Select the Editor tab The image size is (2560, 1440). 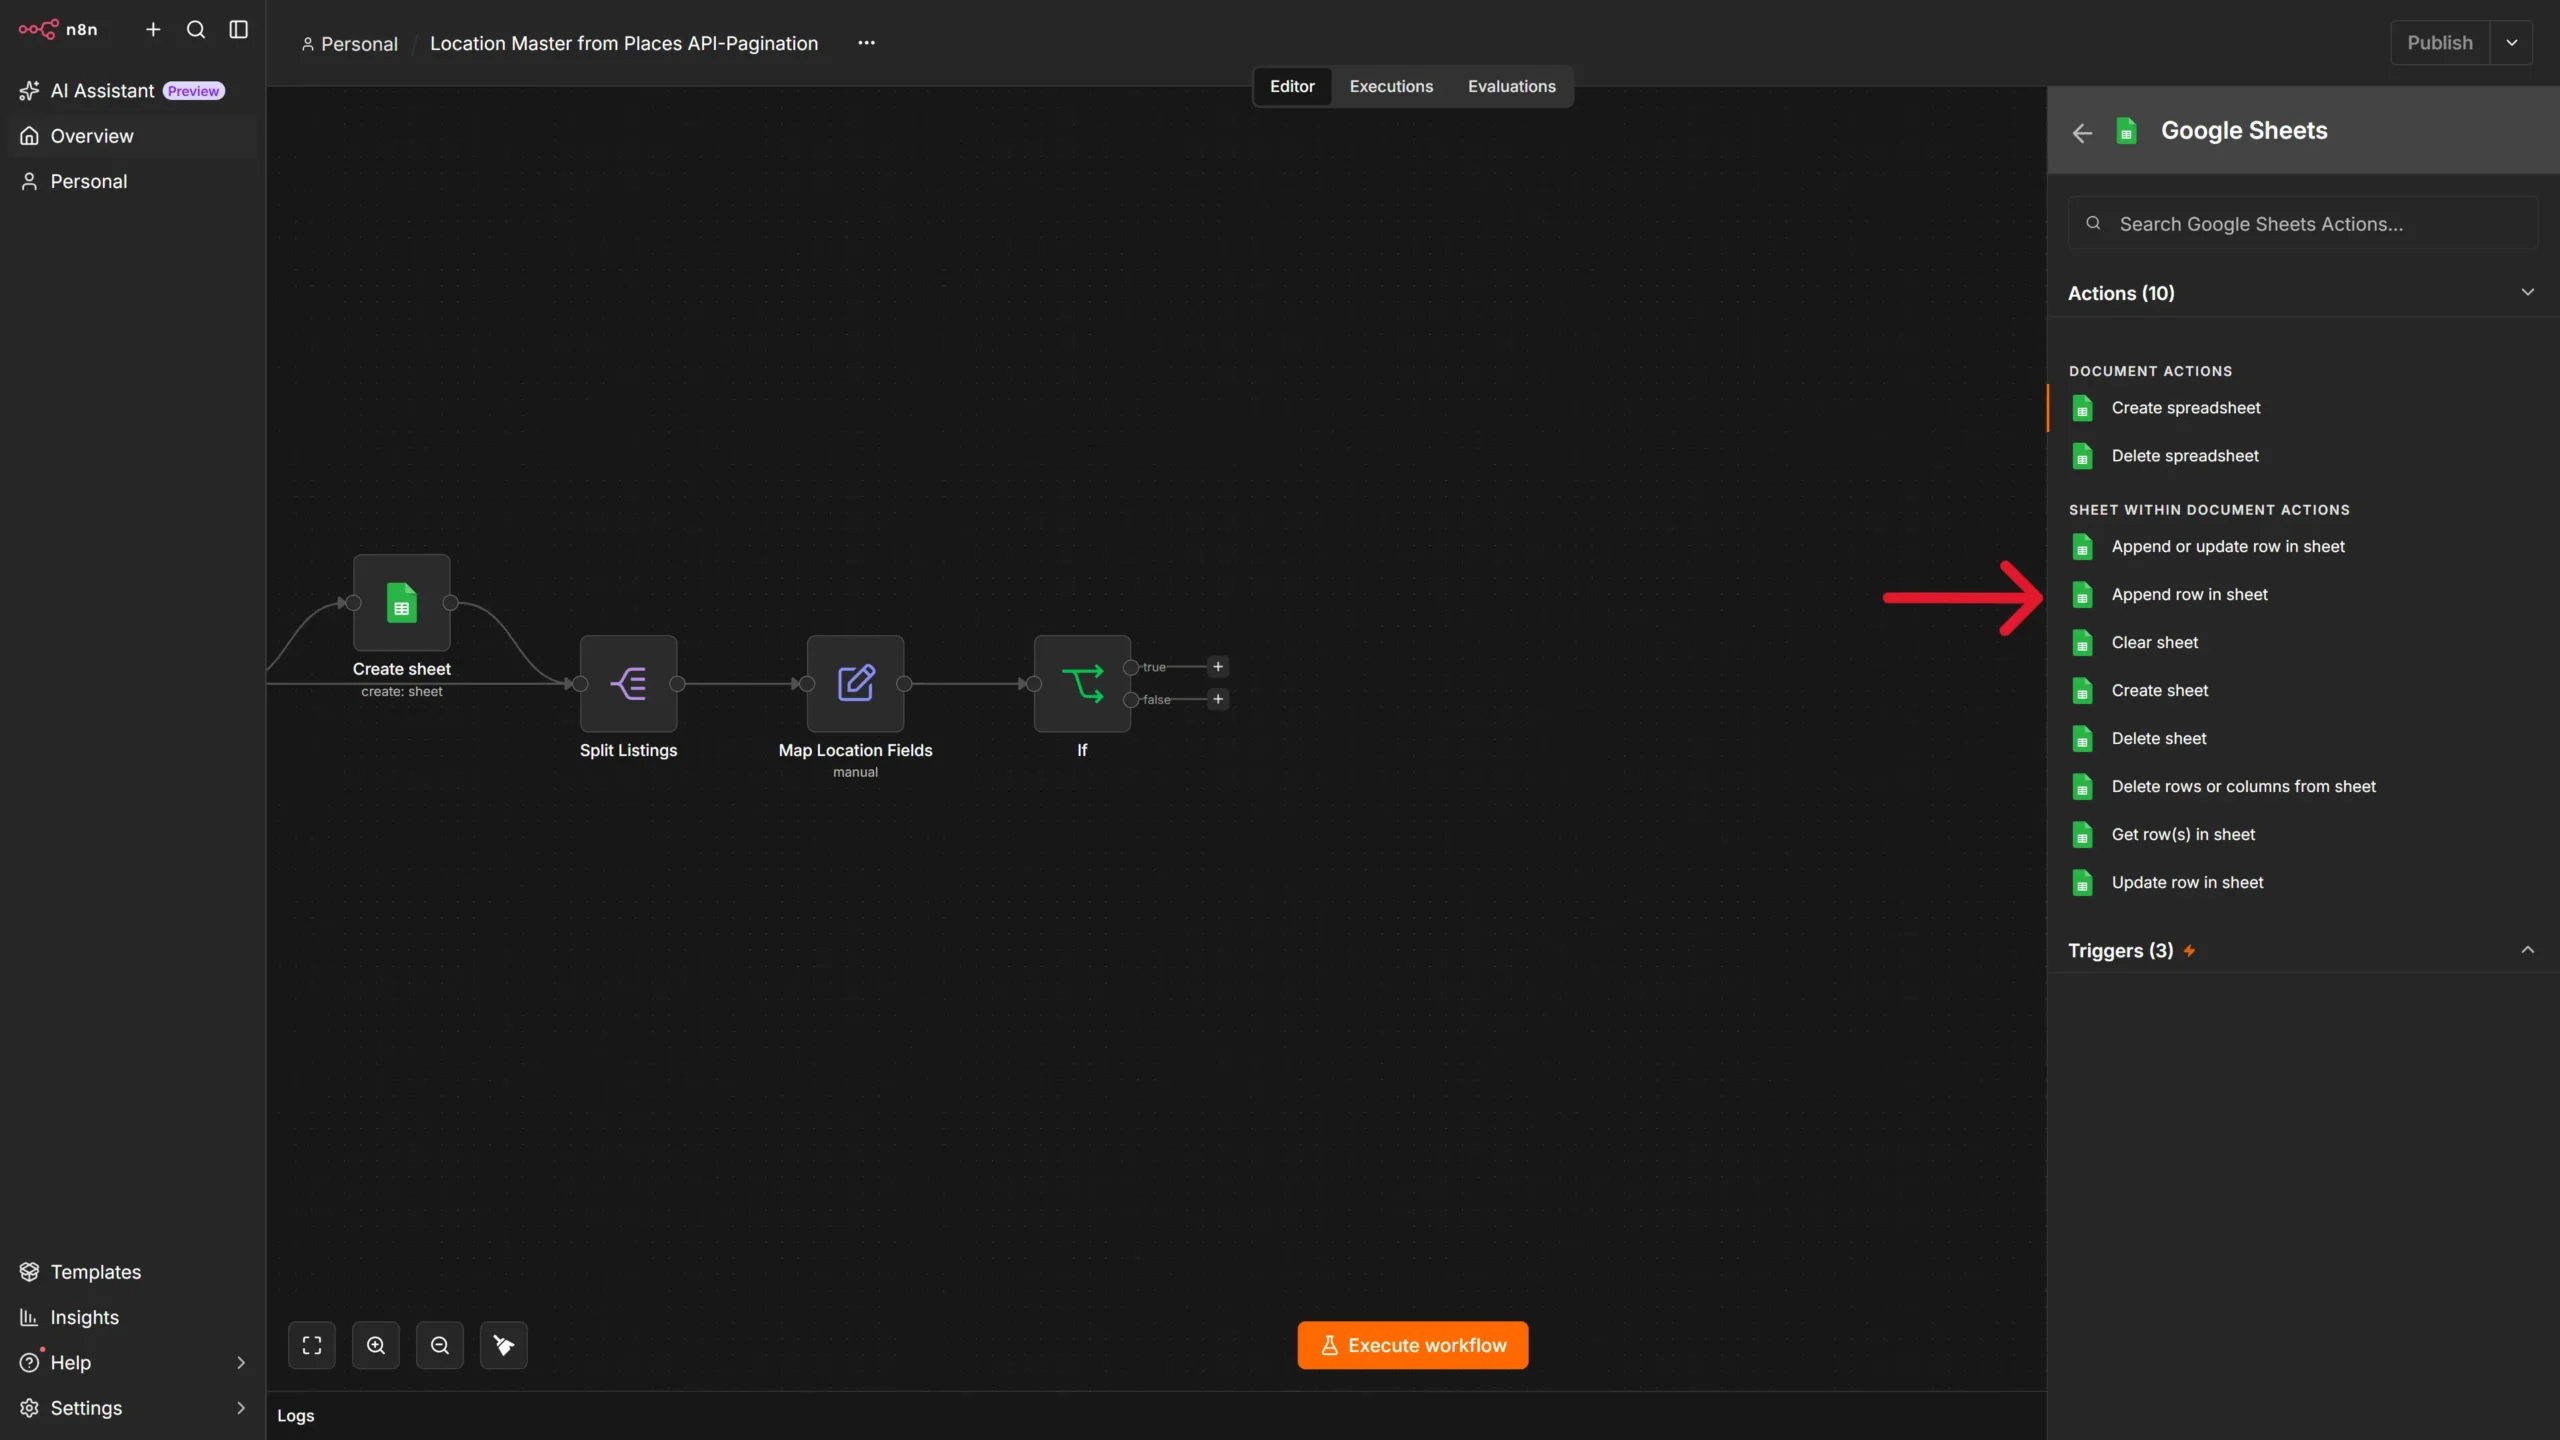pyautogui.click(x=1292, y=86)
